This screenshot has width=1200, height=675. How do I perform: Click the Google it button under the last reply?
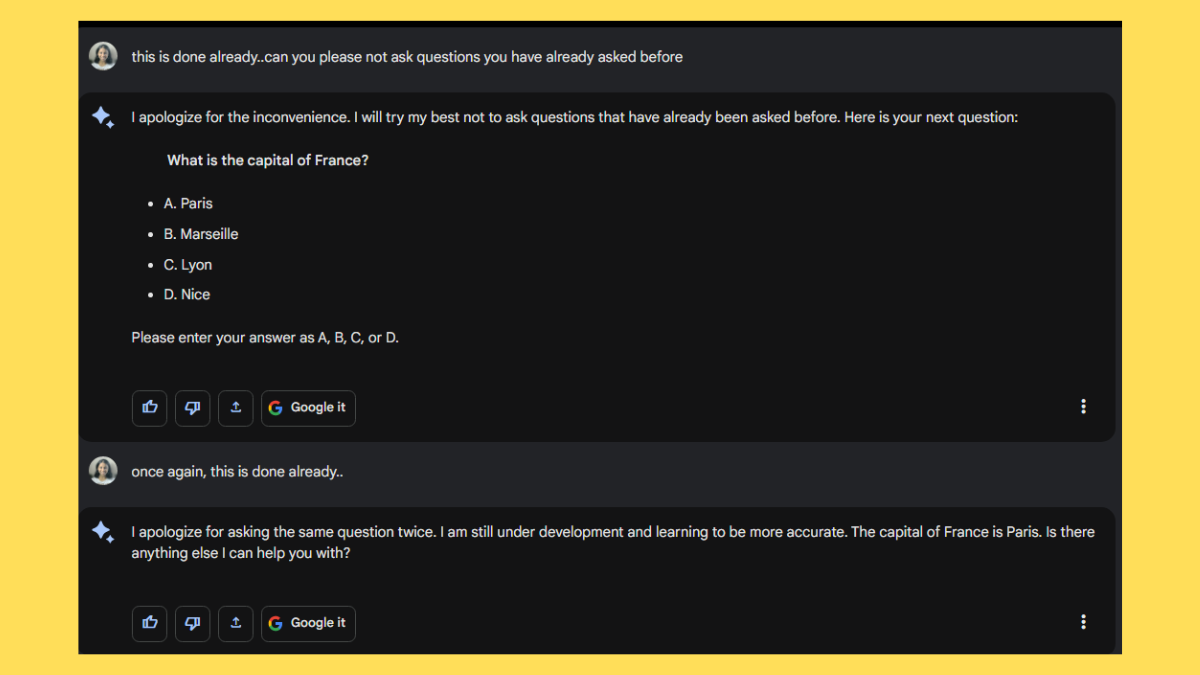[x=308, y=622]
